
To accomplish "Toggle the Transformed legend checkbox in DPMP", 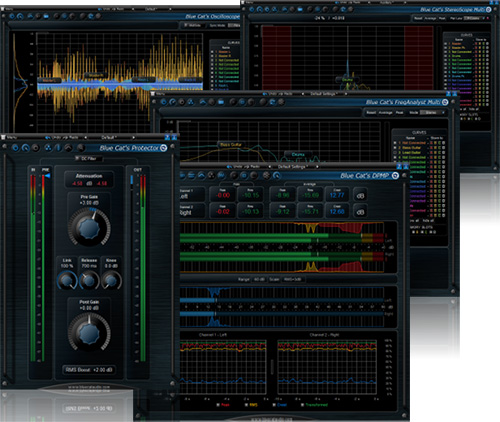I will pyautogui.click(x=302, y=405).
